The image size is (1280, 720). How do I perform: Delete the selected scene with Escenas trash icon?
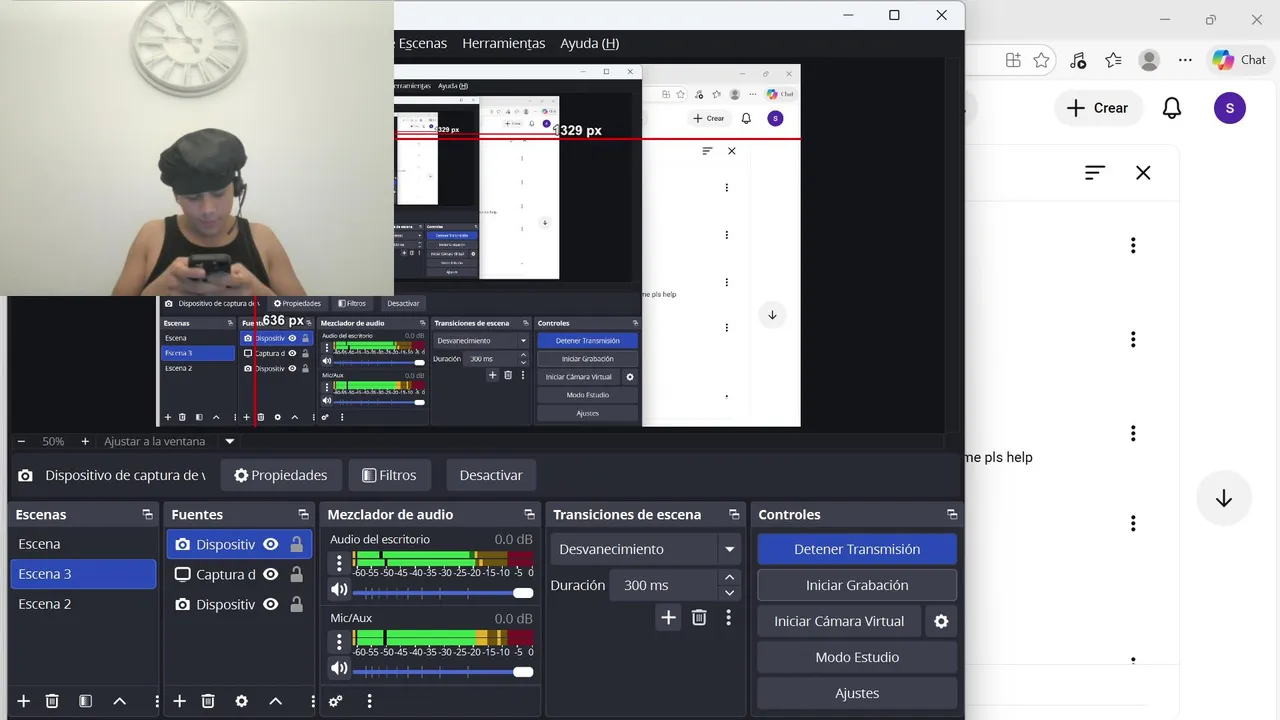tap(52, 701)
